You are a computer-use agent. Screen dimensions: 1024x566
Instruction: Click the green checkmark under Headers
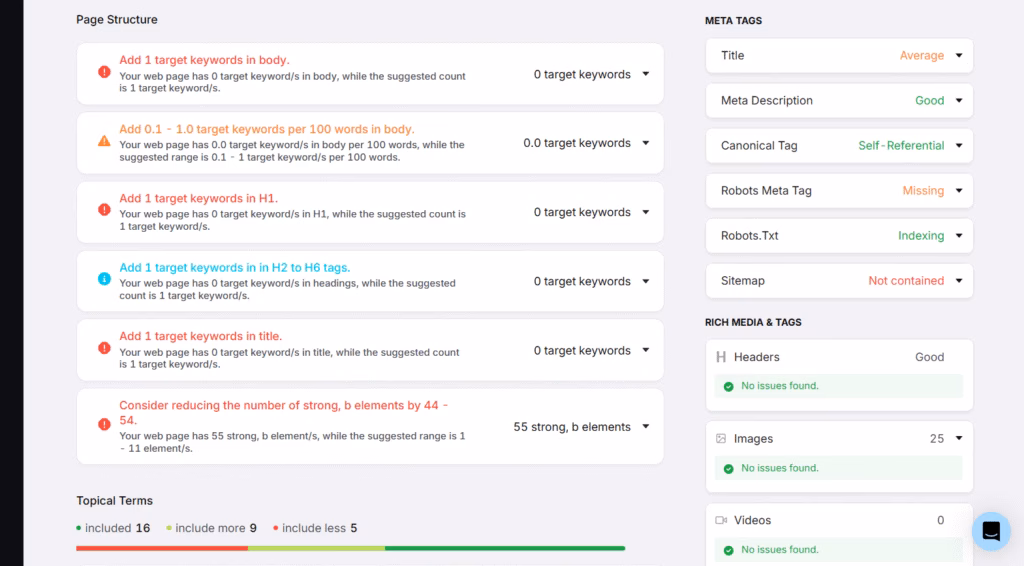(x=729, y=386)
